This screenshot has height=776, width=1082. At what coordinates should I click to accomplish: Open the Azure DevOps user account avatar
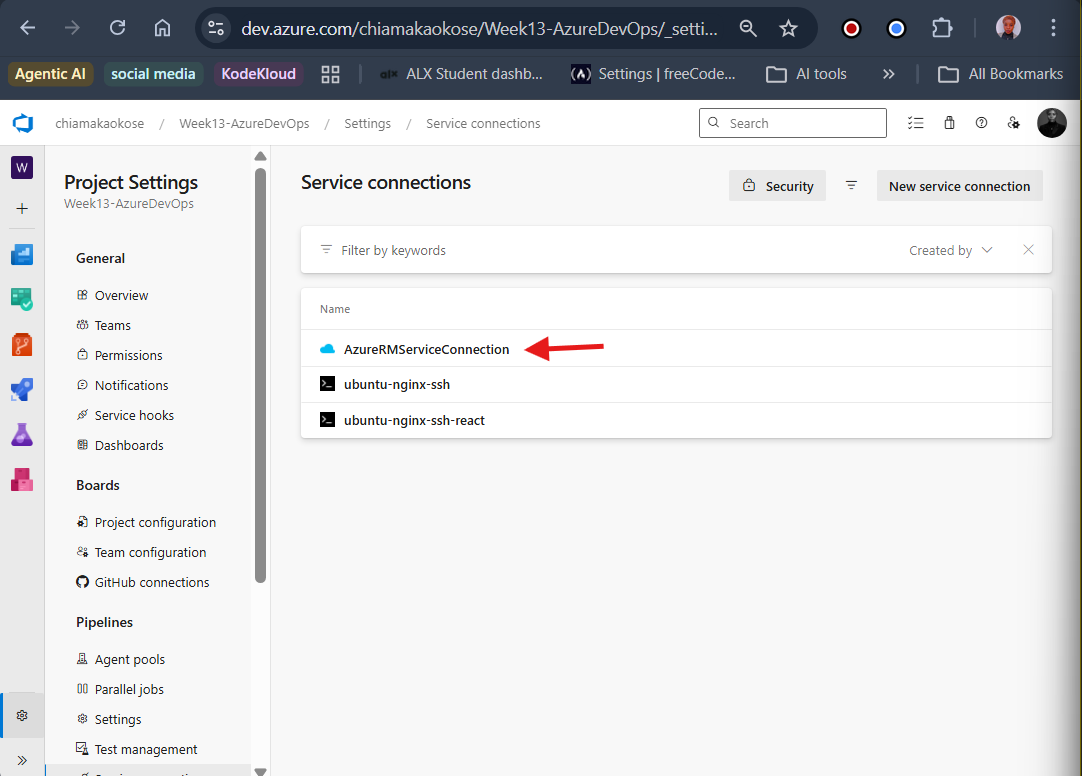pyautogui.click(x=1052, y=123)
